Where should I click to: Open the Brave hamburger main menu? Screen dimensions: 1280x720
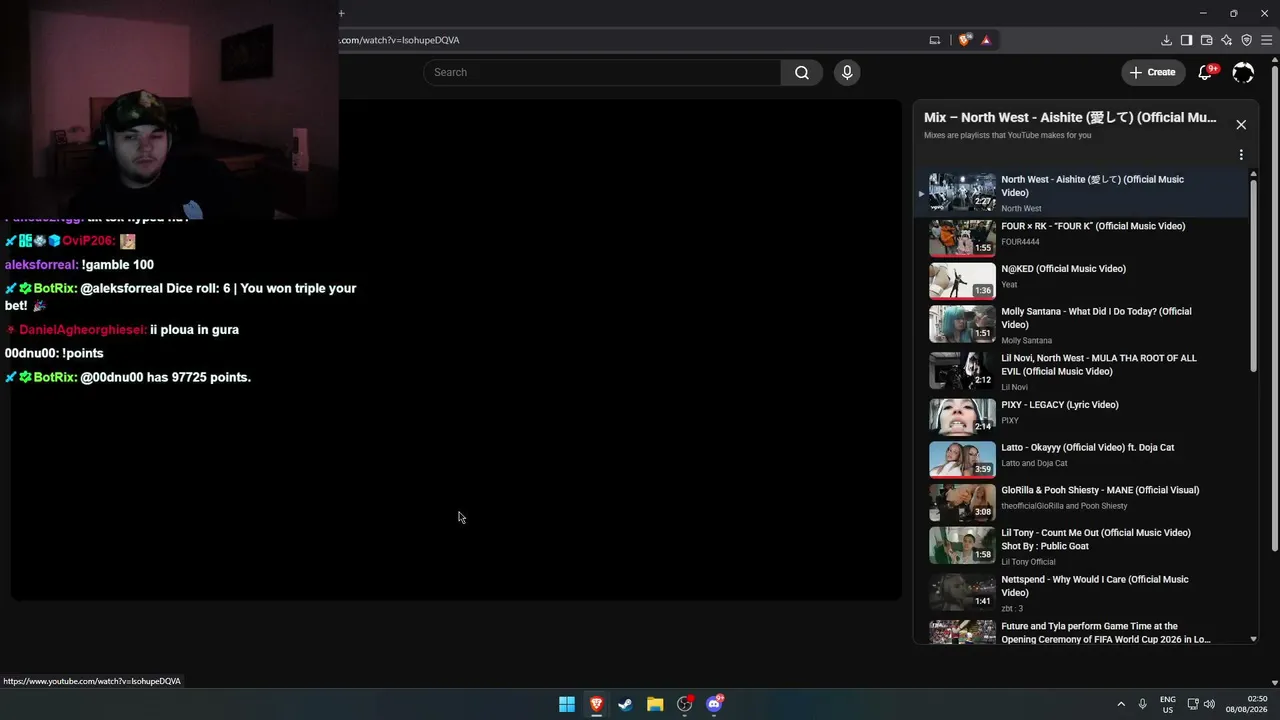(x=1266, y=40)
